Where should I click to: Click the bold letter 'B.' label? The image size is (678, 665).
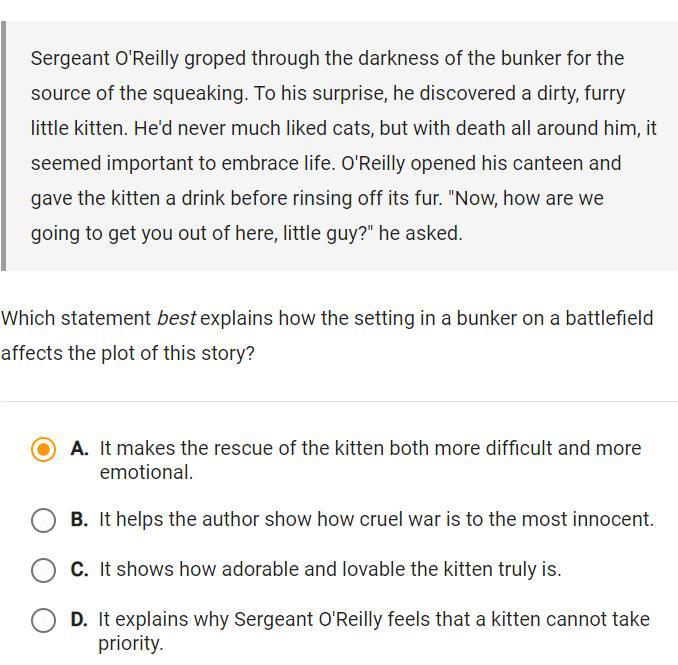point(80,519)
